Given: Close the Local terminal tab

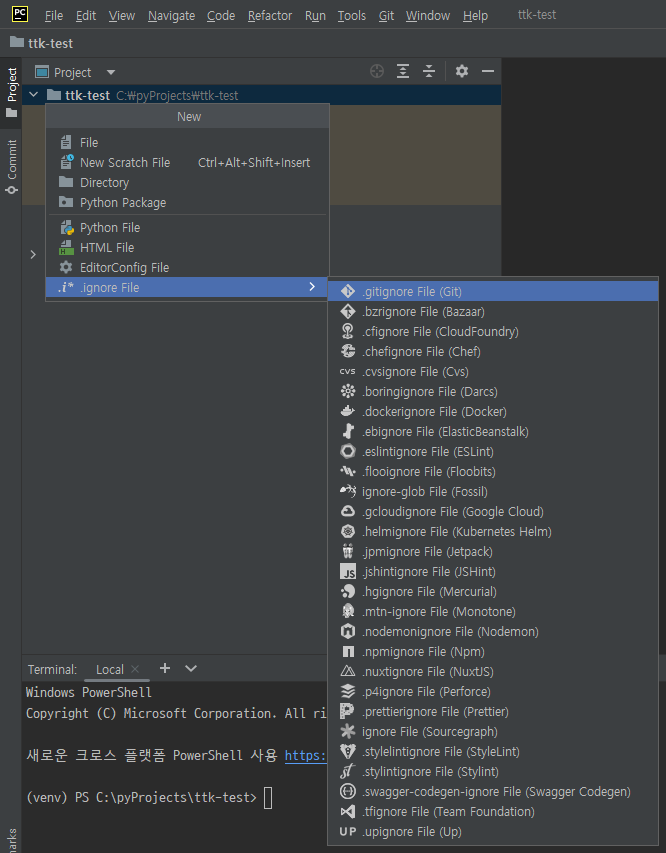Looking at the screenshot, I should (135, 669).
